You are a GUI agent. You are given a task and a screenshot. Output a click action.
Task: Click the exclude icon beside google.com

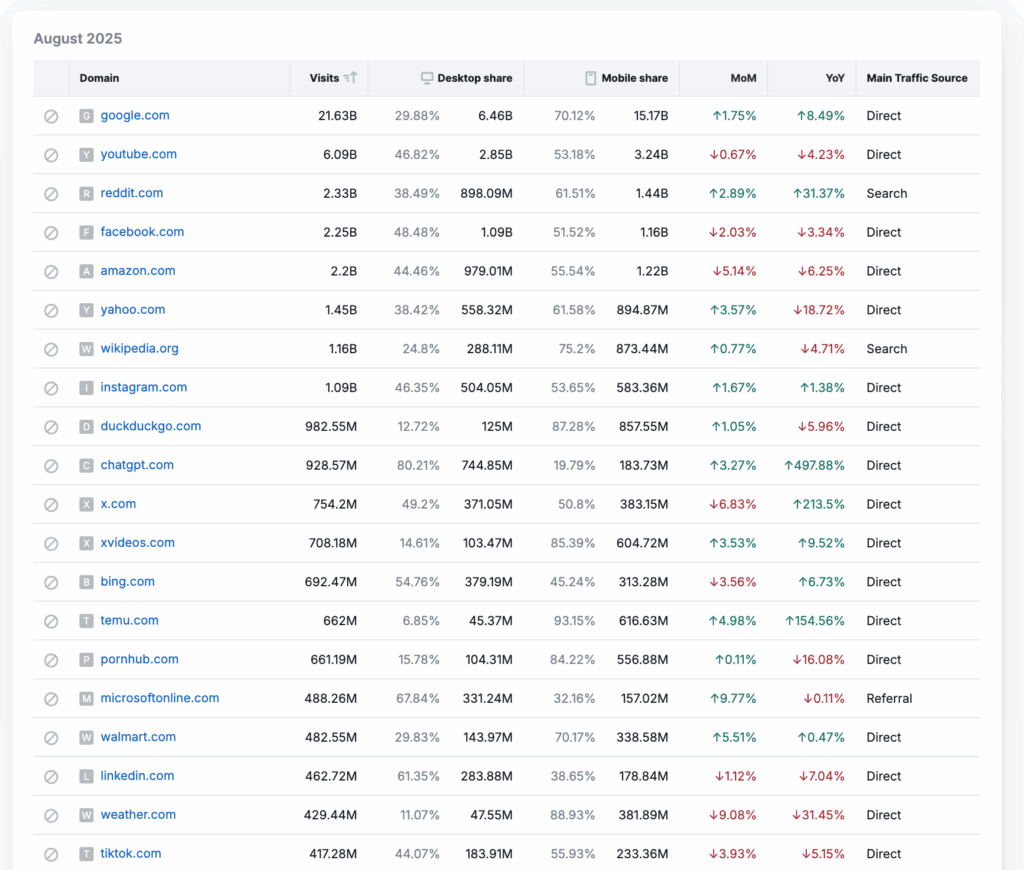coord(51,116)
